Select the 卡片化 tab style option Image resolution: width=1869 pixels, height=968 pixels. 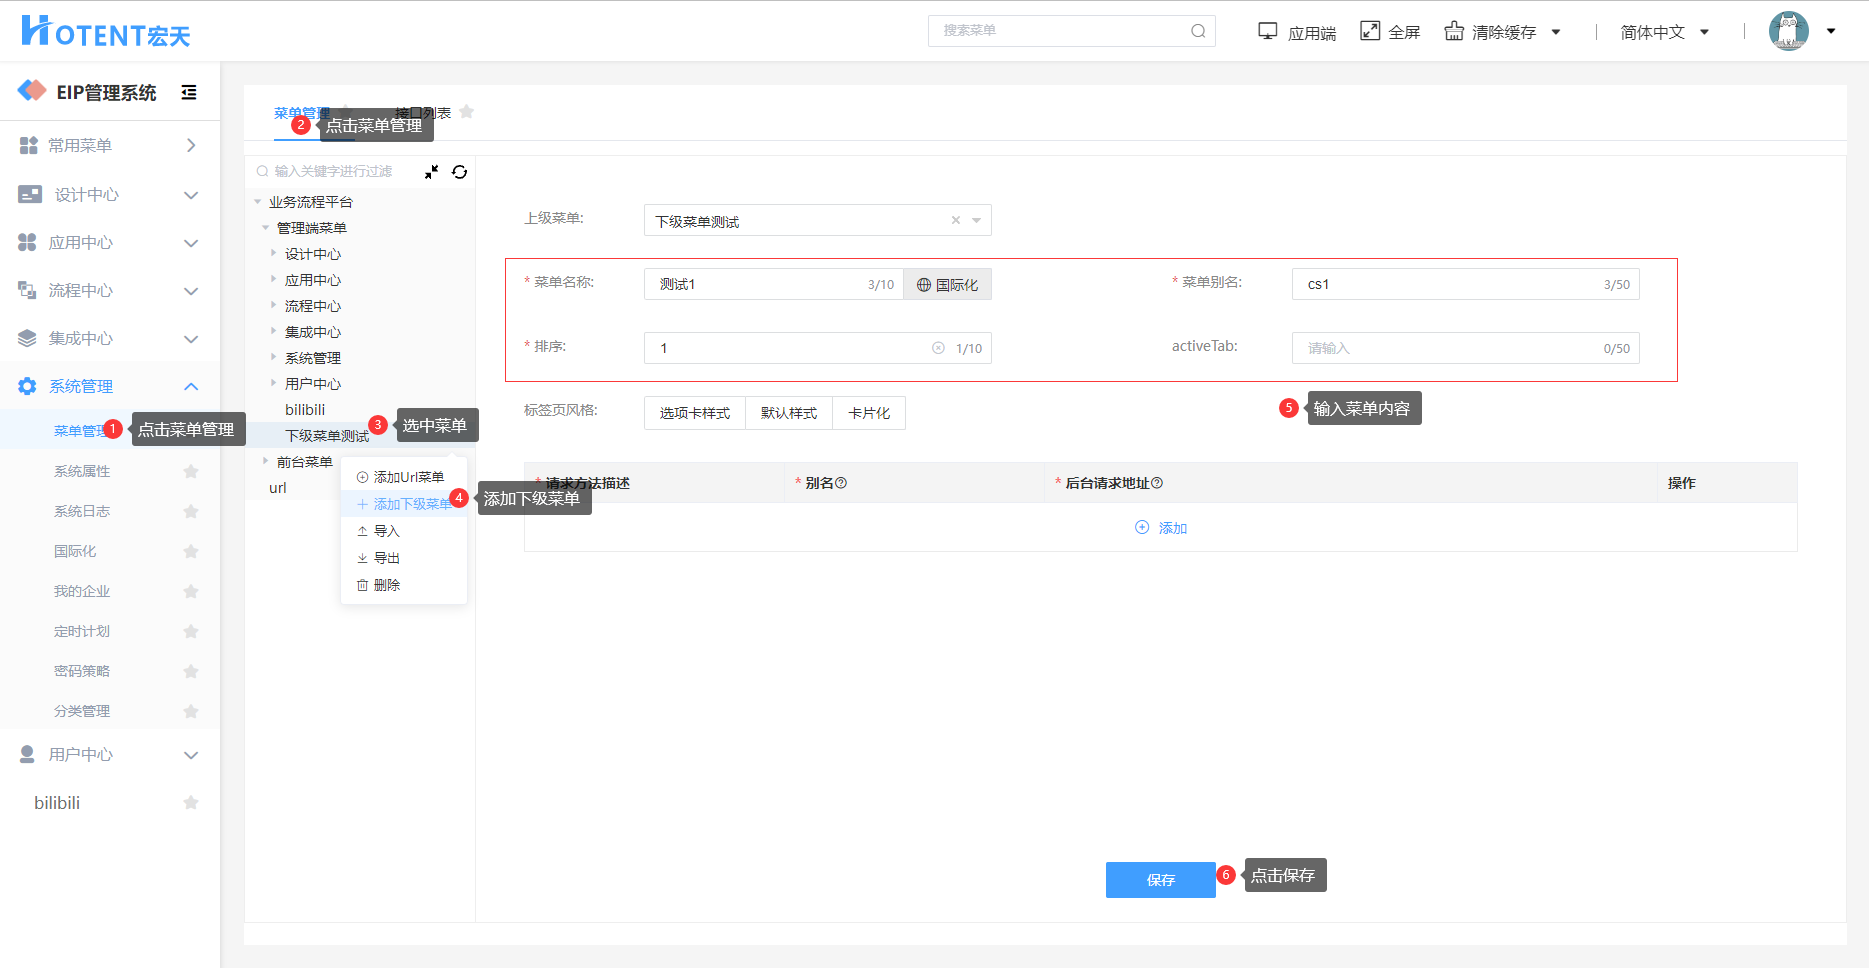click(868, 413)
